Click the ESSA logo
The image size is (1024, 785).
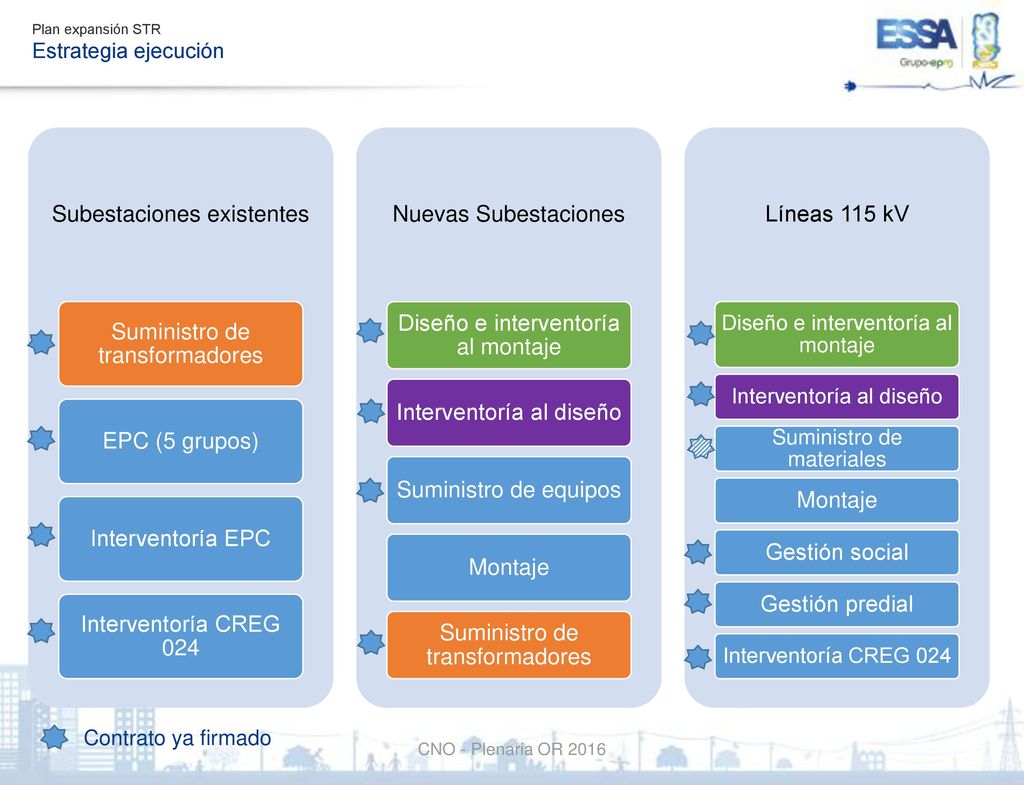point(916,35)
